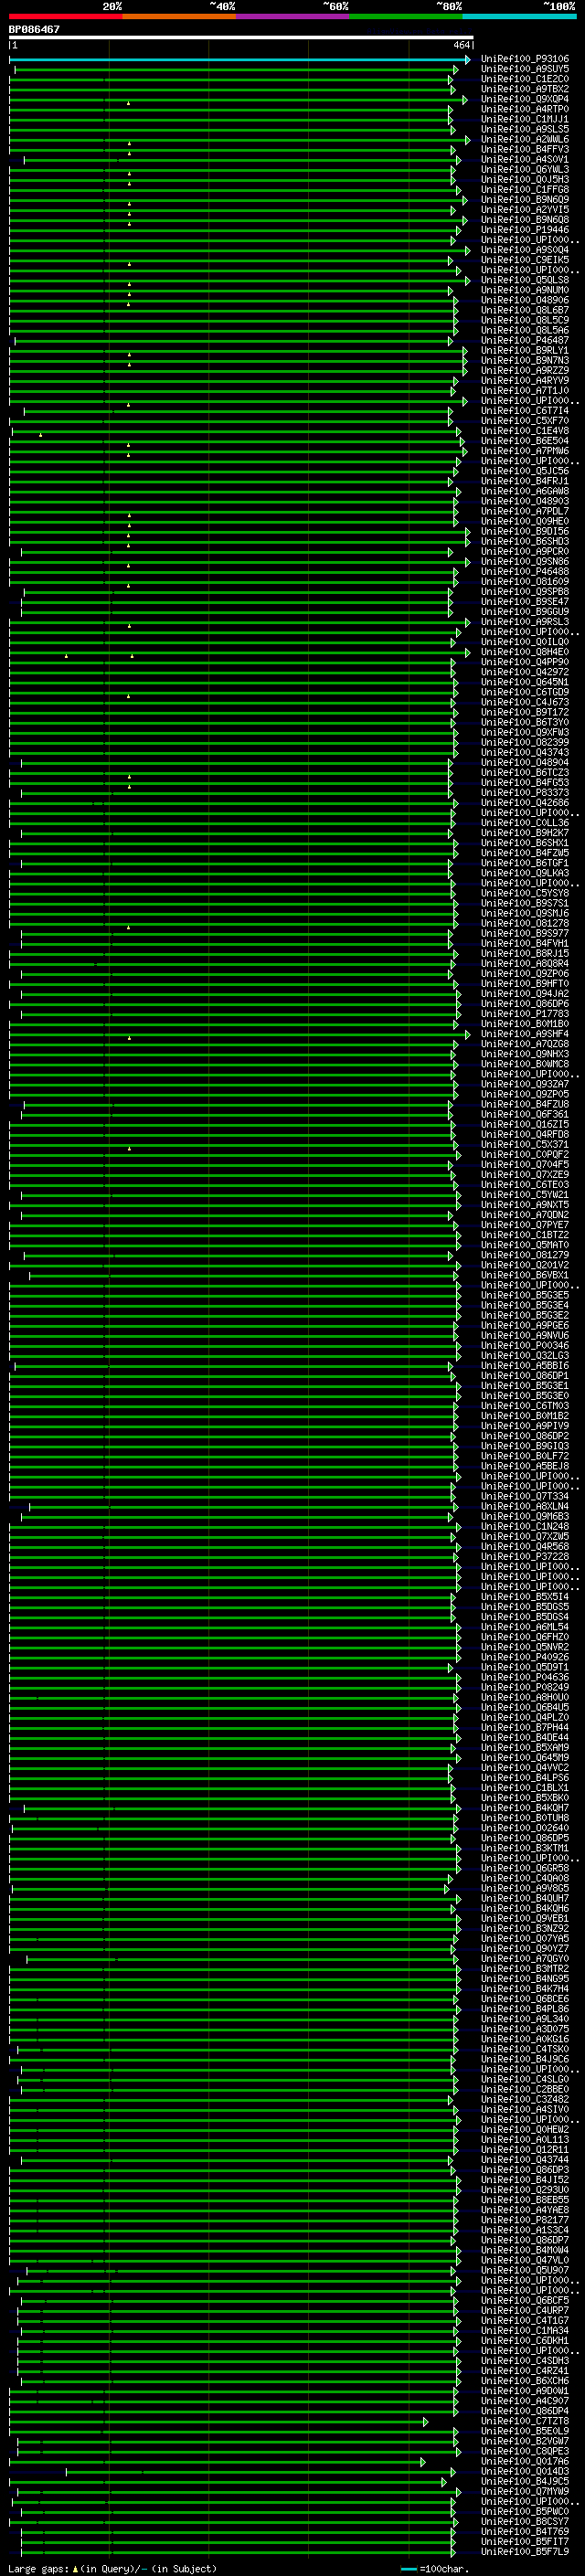Select label UniRef100_C1MJJ1

(525, 120)
